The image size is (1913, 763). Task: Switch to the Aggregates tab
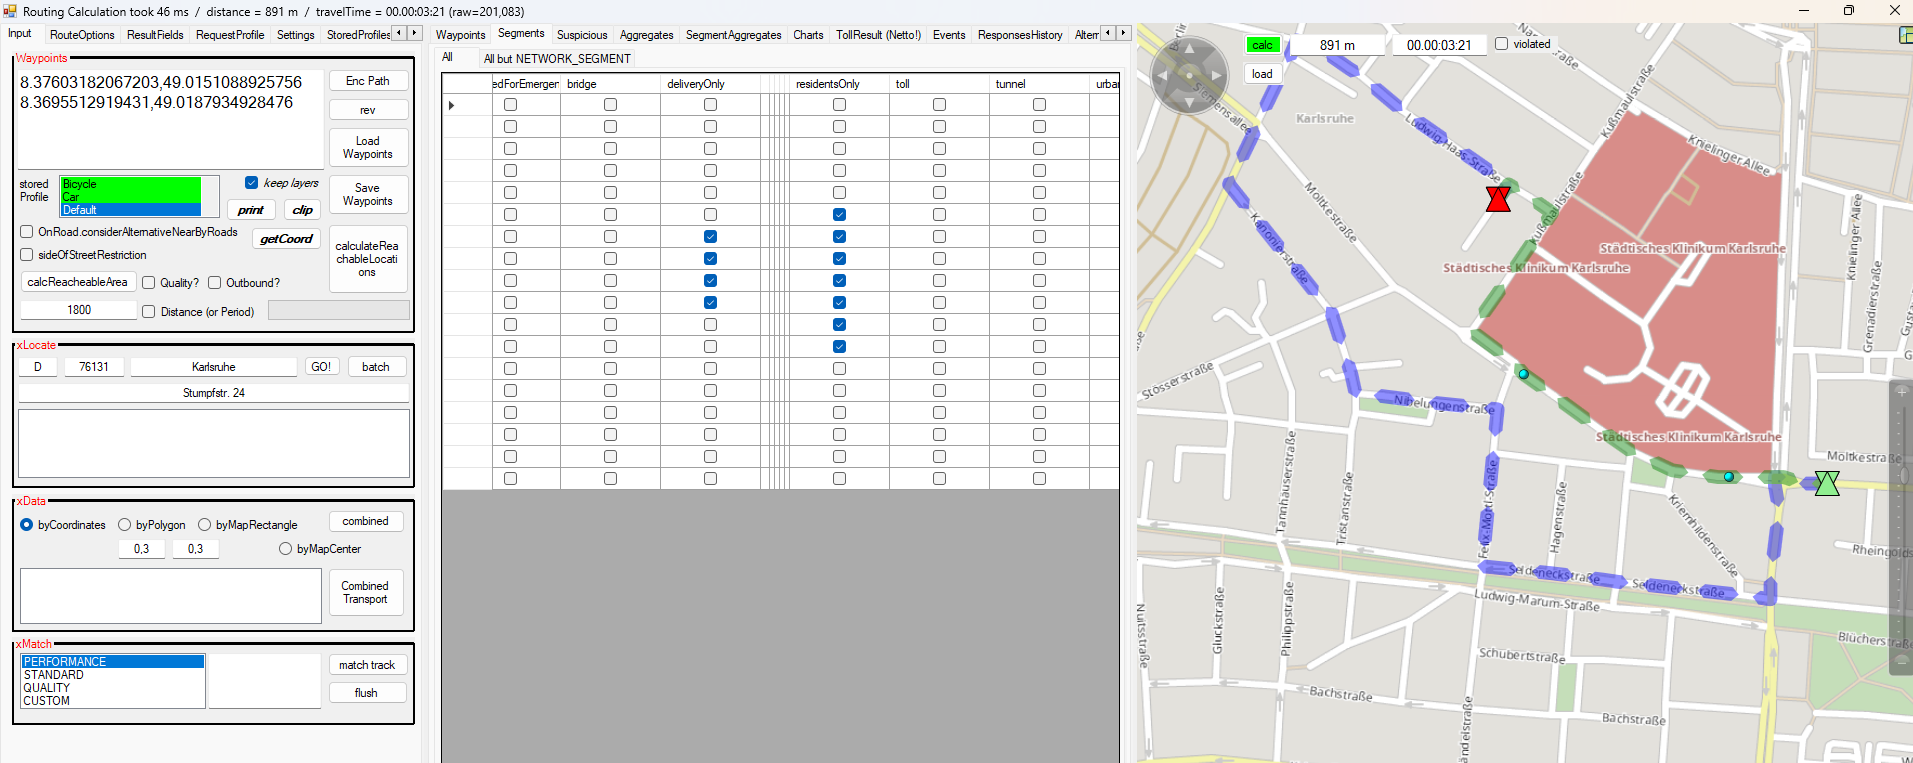646,35
